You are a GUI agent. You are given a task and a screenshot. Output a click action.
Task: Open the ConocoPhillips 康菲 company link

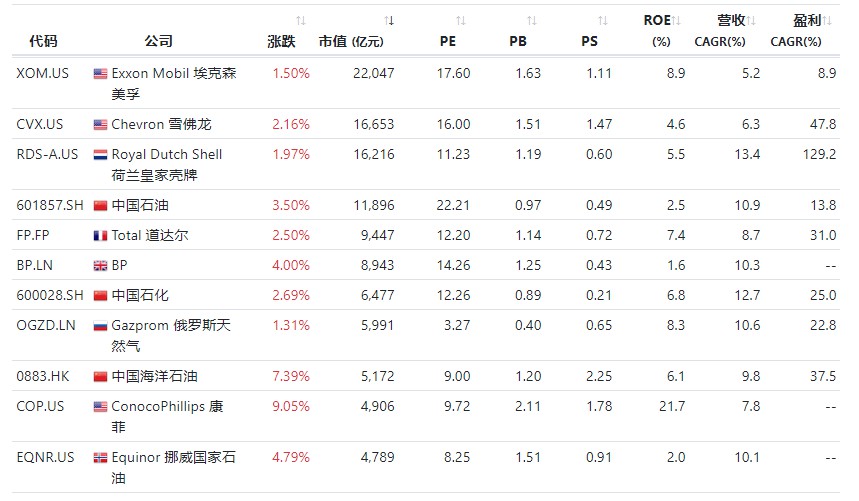click(166, 406)
